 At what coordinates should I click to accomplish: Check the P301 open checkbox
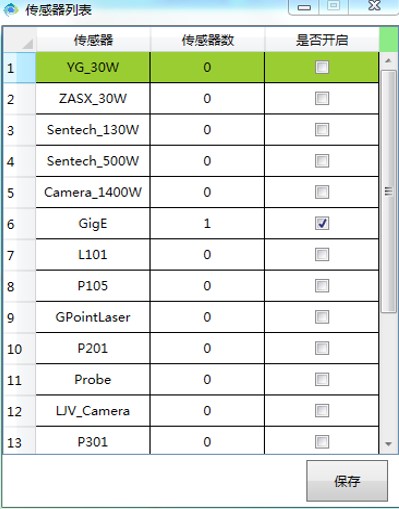[x=322, y=442]
